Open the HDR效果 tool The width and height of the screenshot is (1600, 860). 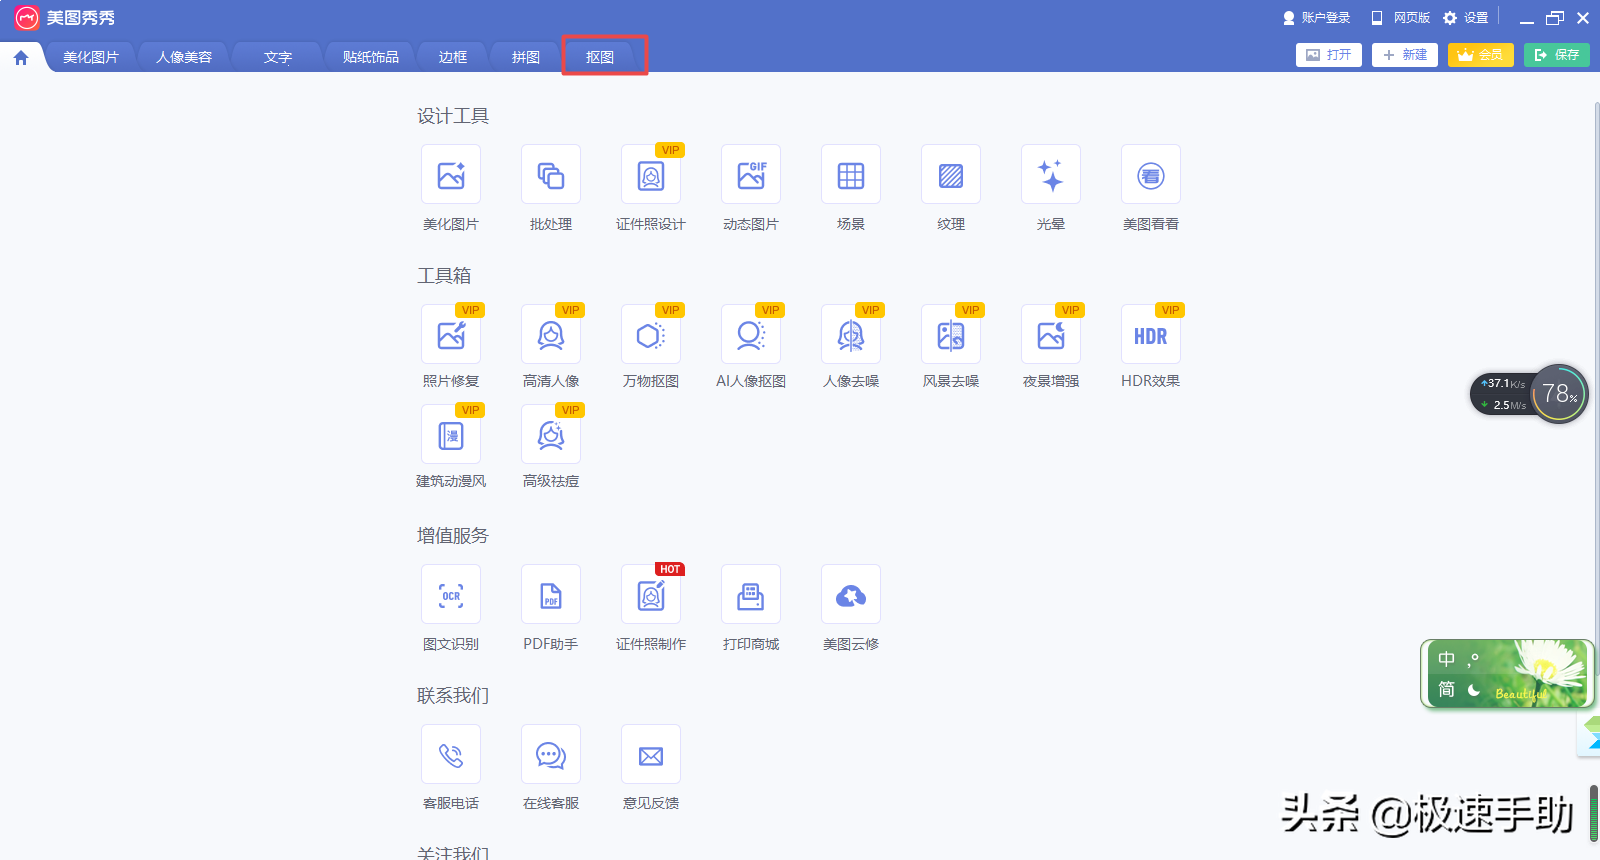click(x=1150, y=336)
